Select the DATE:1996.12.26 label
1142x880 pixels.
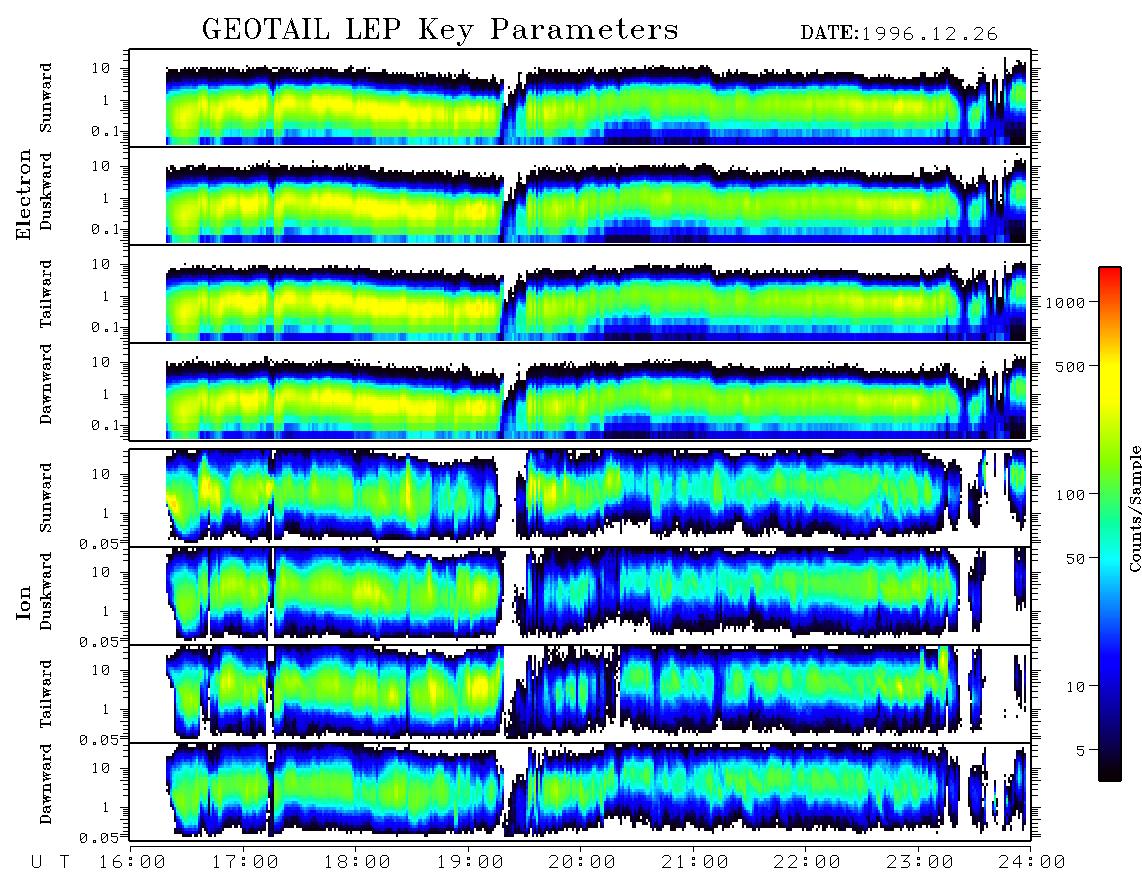pos(899,33)
